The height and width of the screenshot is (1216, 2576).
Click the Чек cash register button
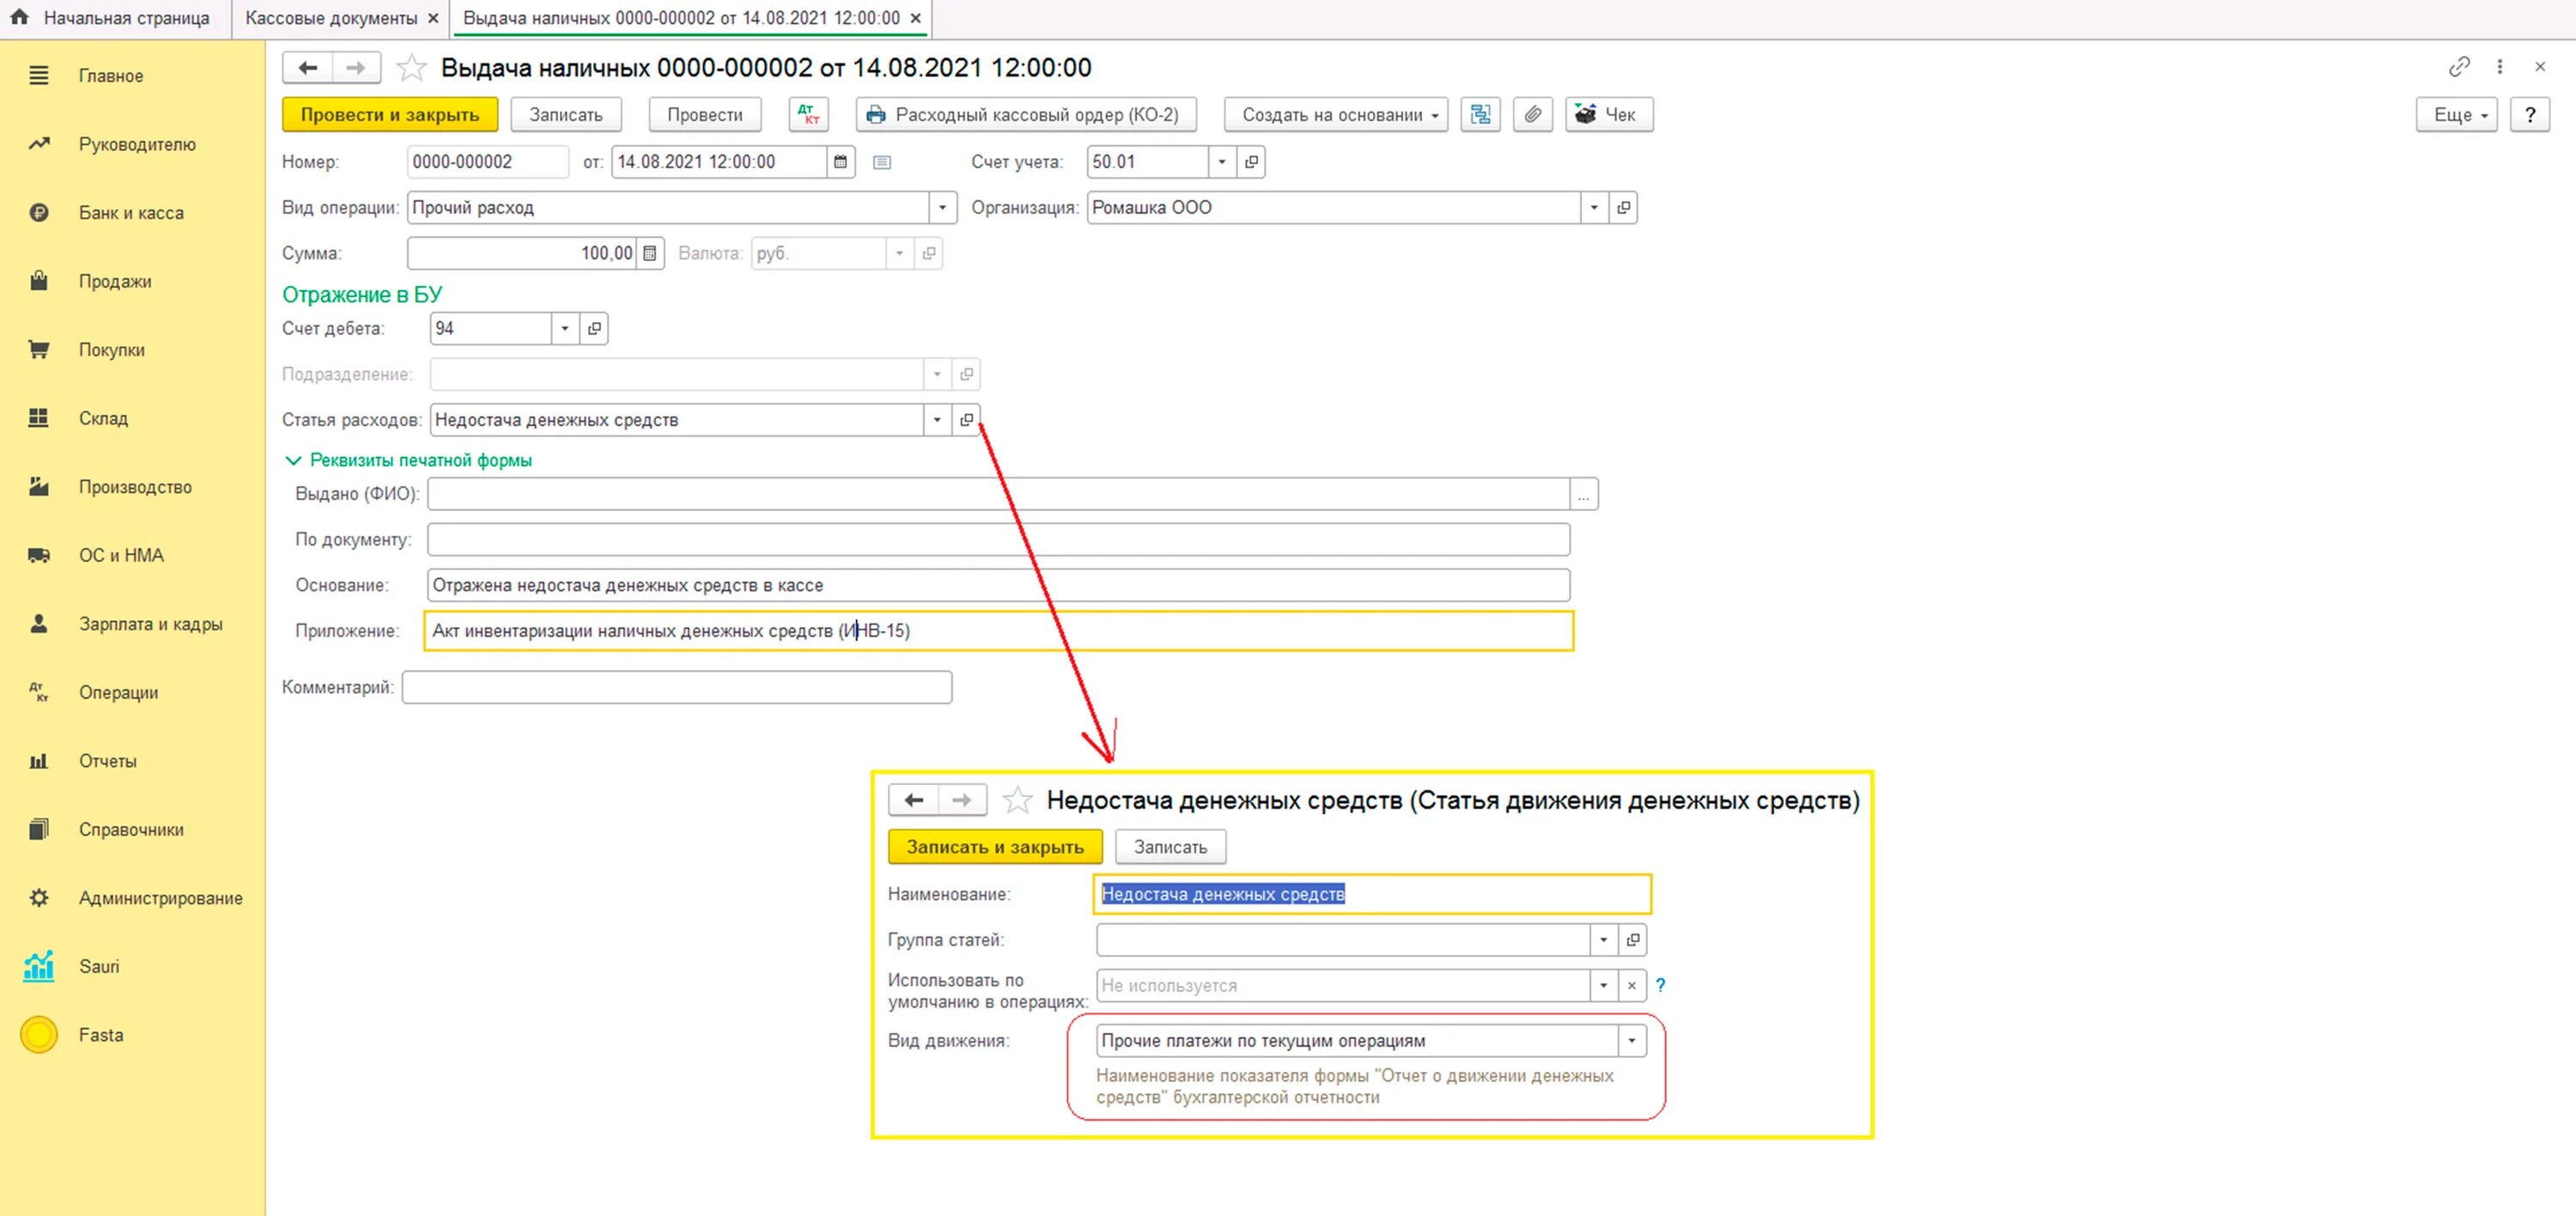[x=1608, y=115]
